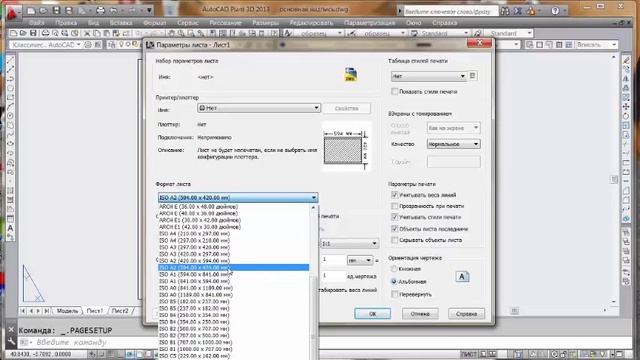Select the Rectangle tool in the Draw toolbar
Viewport: 640px width, 360px height.
(11, 97)
